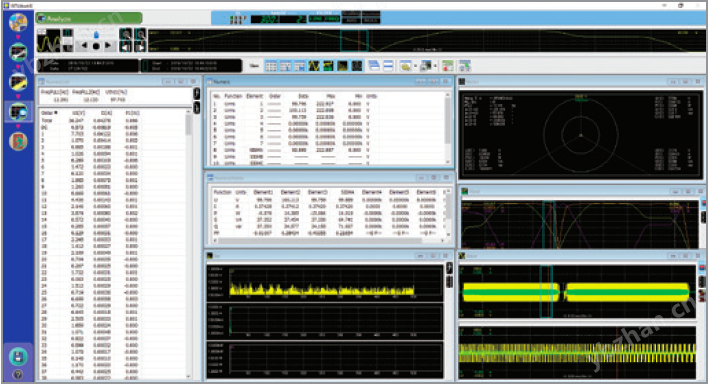The width and height of the screenshot is (709, 384).
Task: Click cyan selection box on overview waveform
Action: coord(354,41)
